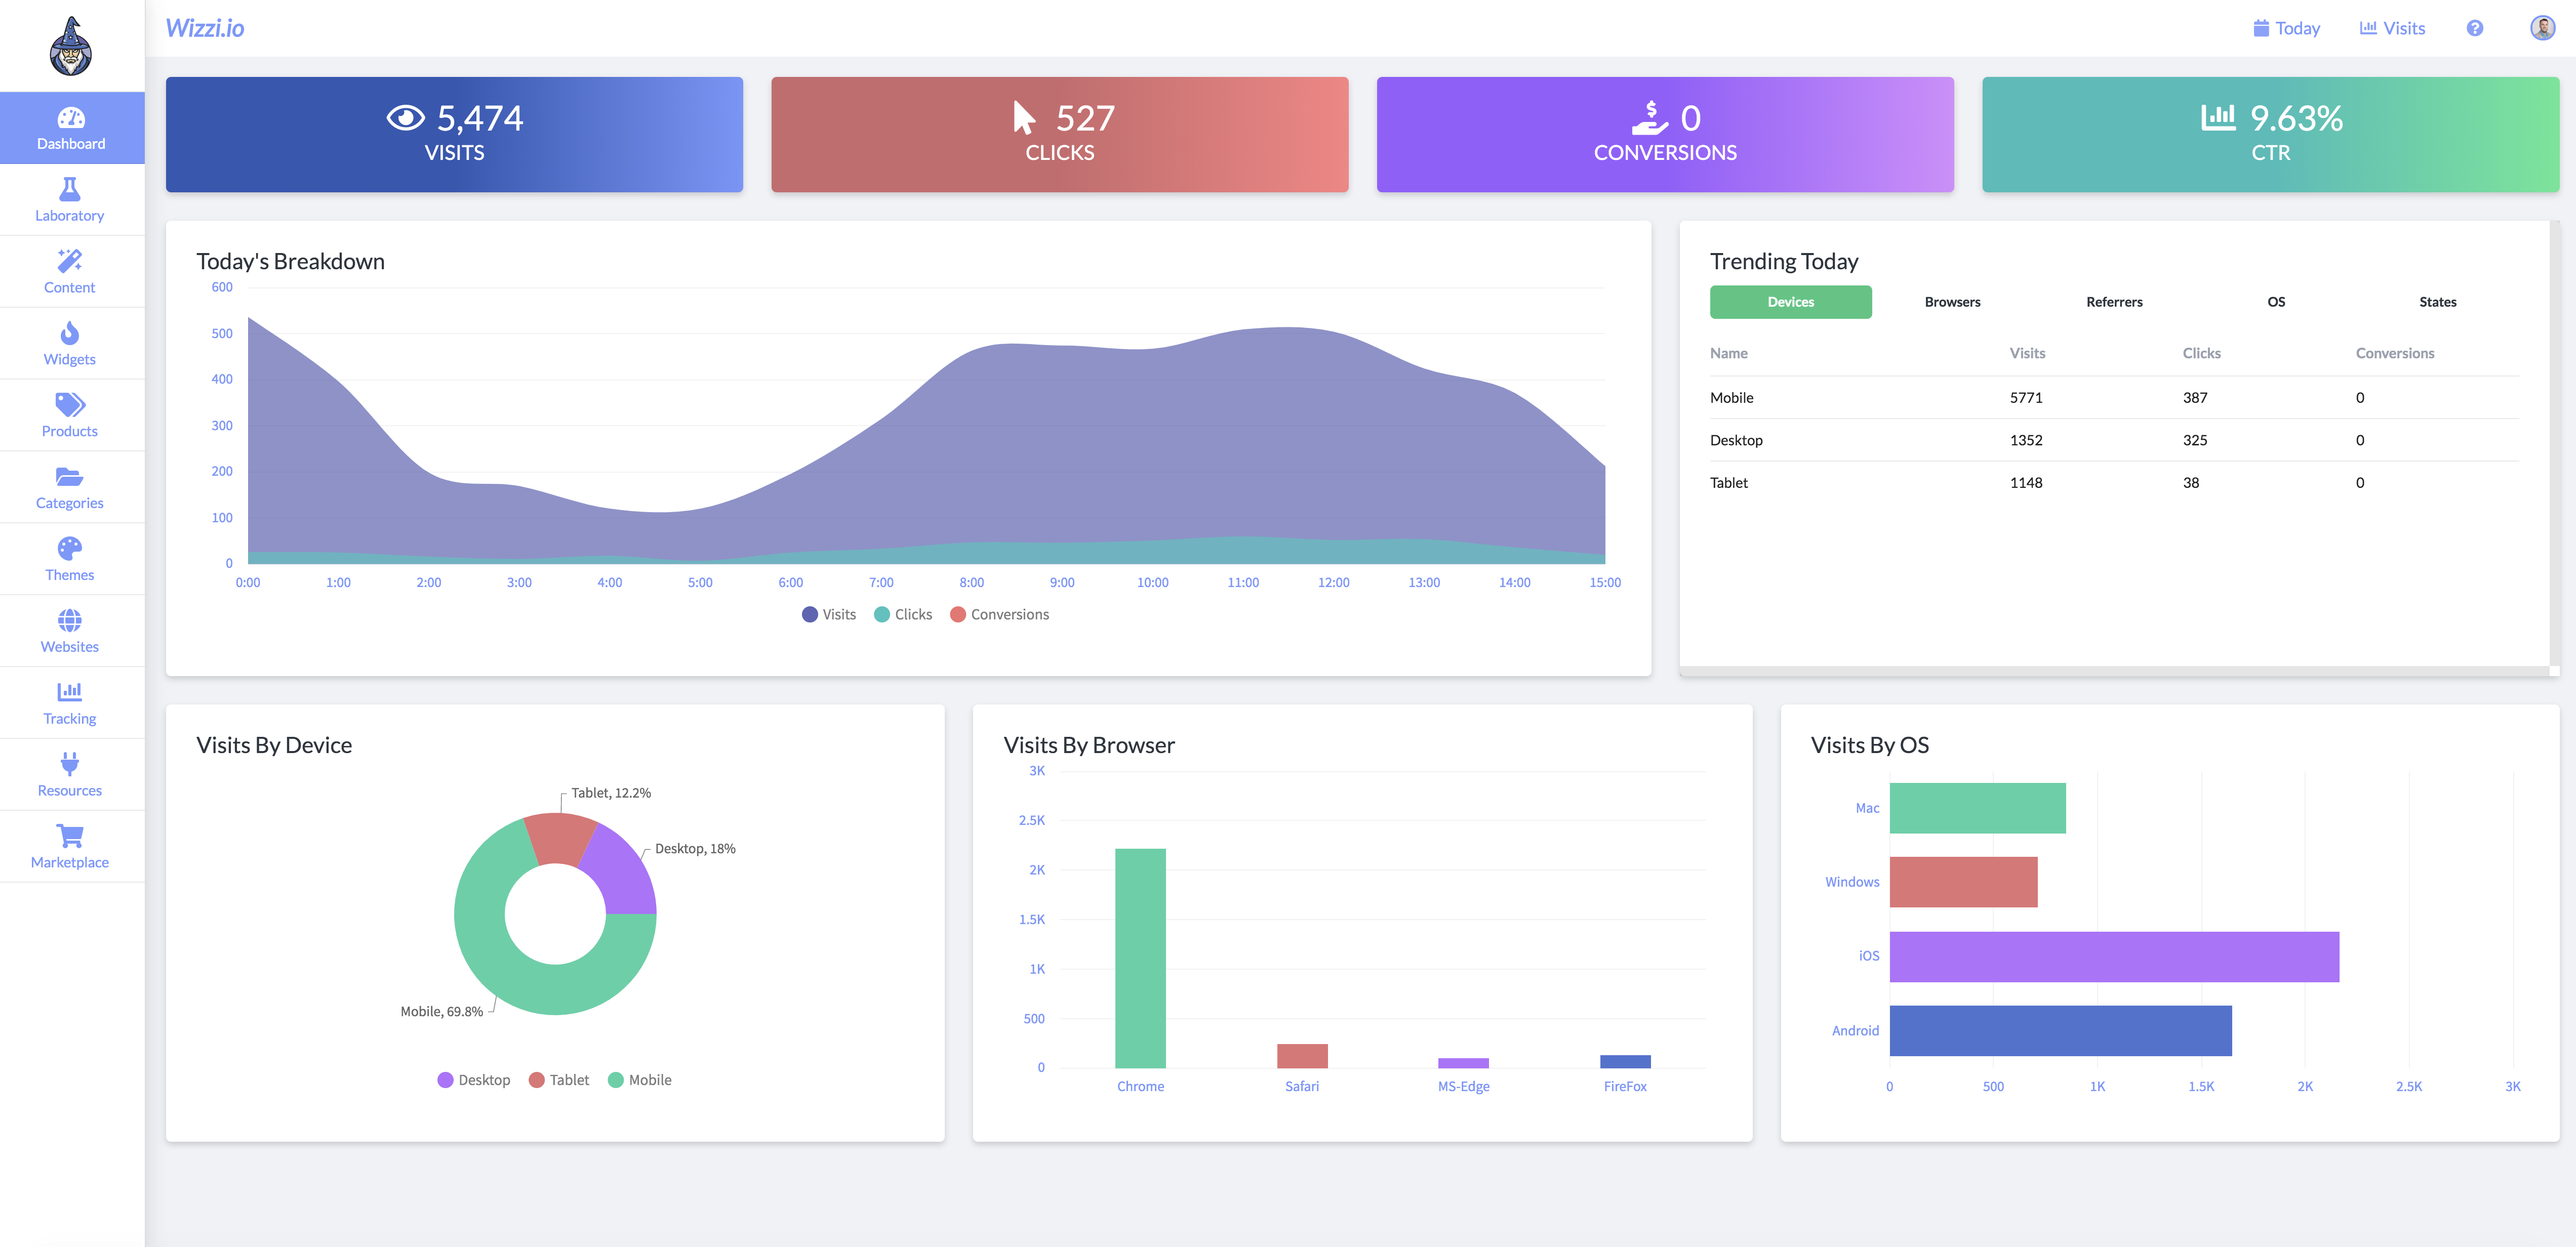Switch to the Referrers tab
2576x1247 pixels.
coord(2114,302)
